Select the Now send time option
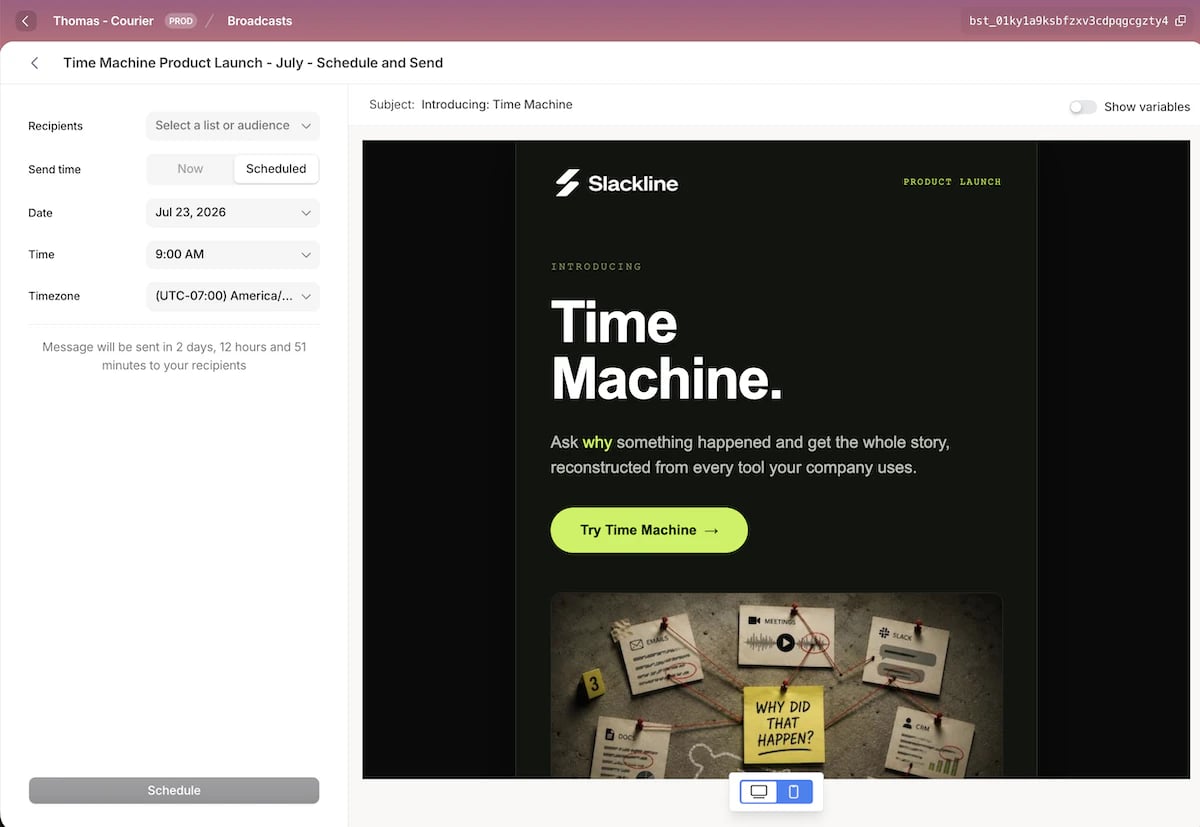The height and width of the screenshot is (827, 1200). 190,169
